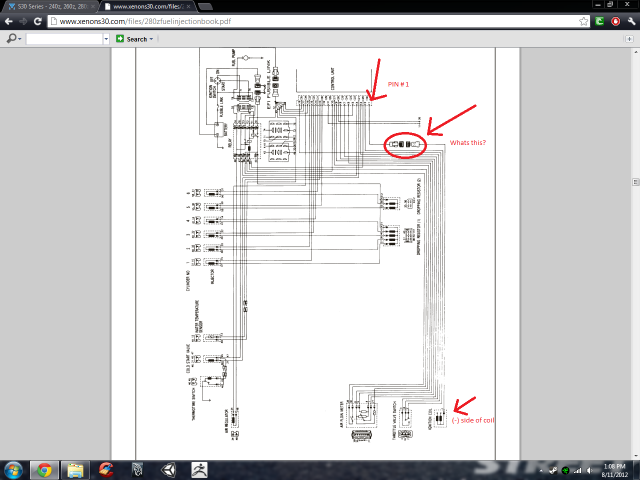The height and width of the screenshot is (480, 640).
Task: Open the Windows Start menu
Action: pyautogui.click(x=13, y=469)
